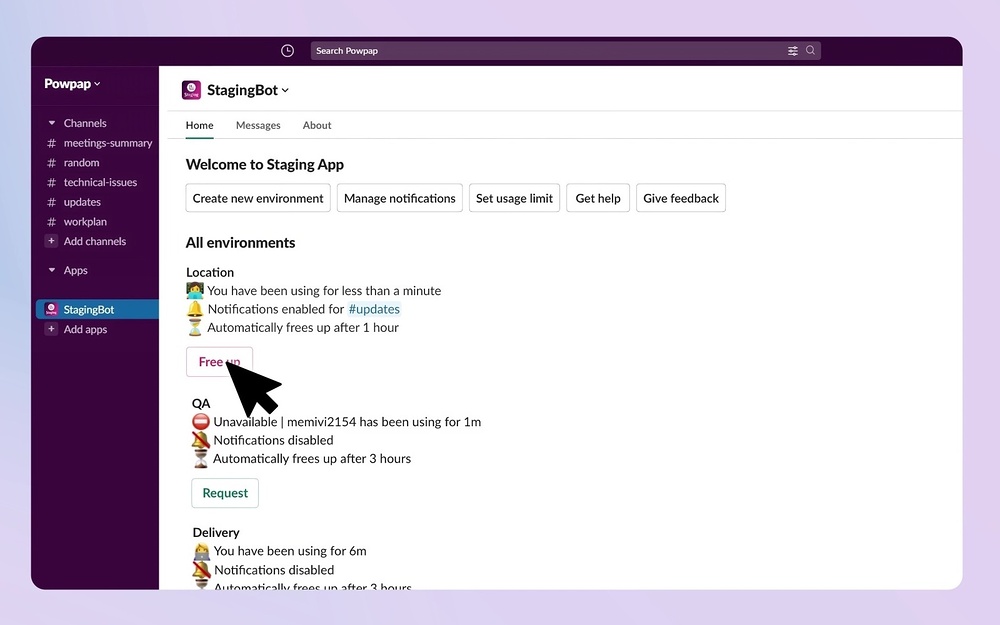The width and height of the screenshot is (1000, 625).
Task: Click 'memivi2154 has been using for 1m' text
Action: coord(384,422)
